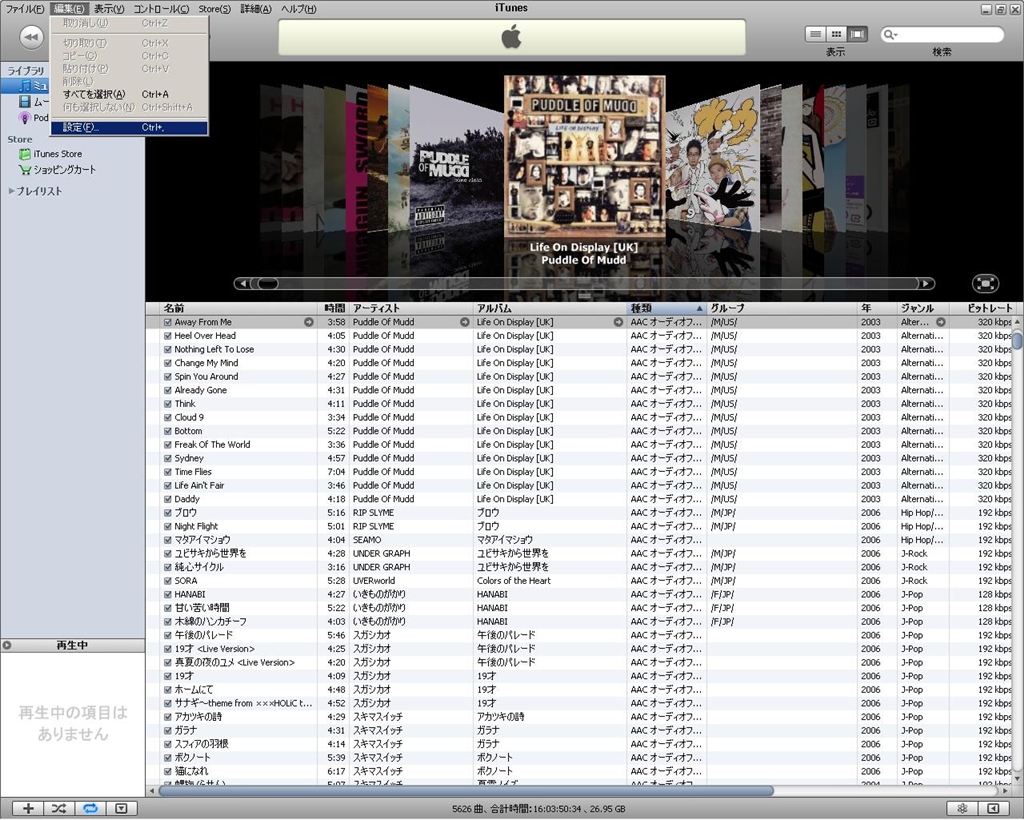Viewport: 1024px width, 820px height.
Task: Click the vertical scrollbar thumb of song list
Action: tap(1017, 340)
